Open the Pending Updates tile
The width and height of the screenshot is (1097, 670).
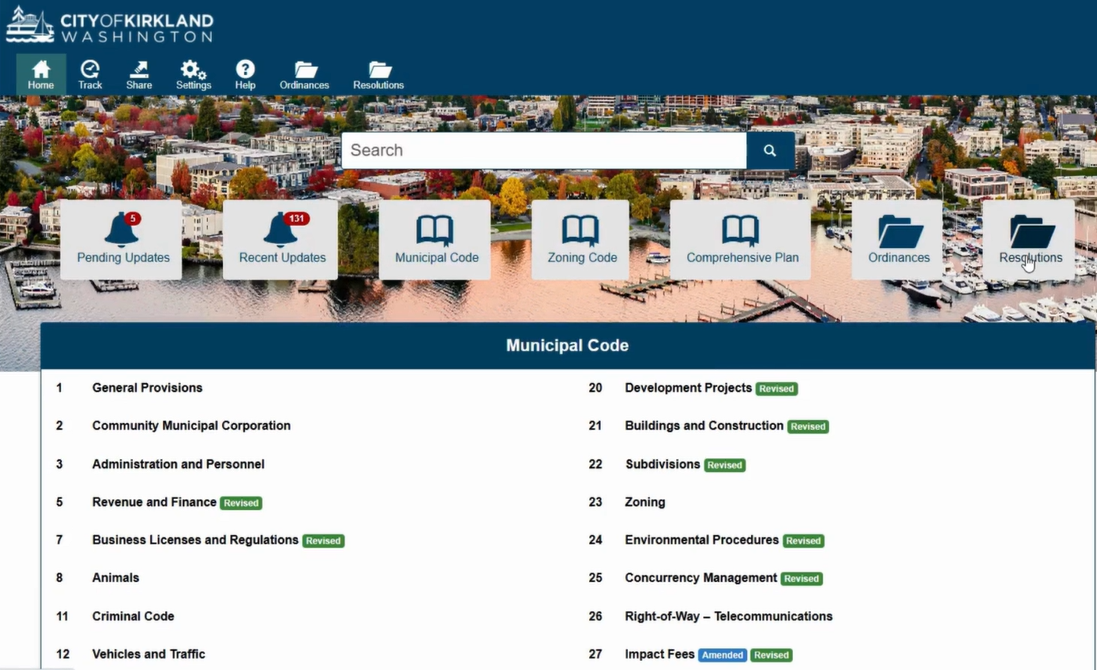click(x=122, y=239)
